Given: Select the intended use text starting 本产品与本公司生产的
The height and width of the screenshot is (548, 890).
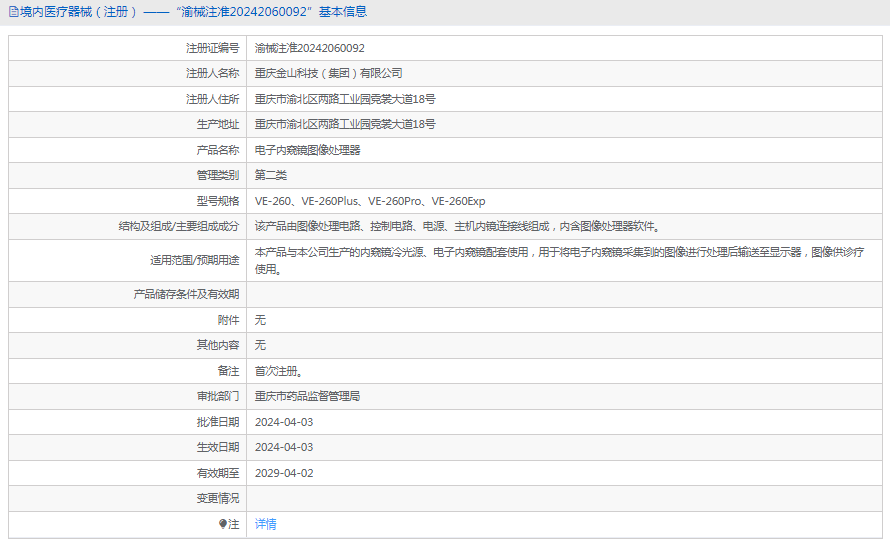Looking at the screenshot, I should click(559, 260).
